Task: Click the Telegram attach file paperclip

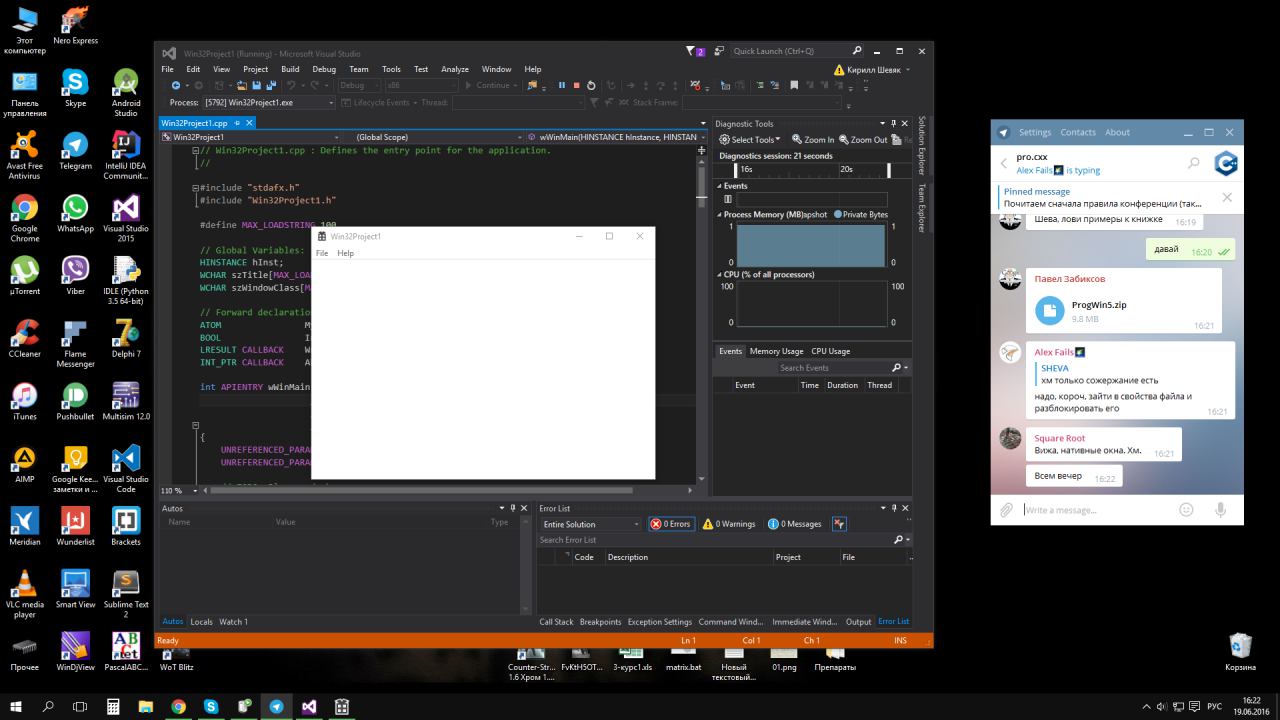Action: click(1007, 510)
